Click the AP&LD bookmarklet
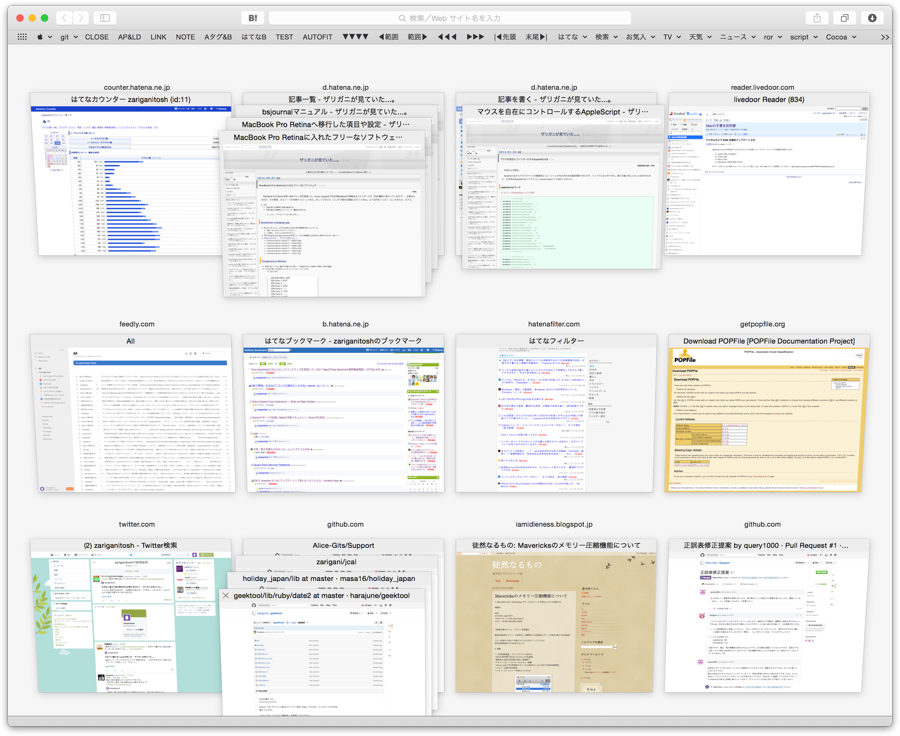 129,37
